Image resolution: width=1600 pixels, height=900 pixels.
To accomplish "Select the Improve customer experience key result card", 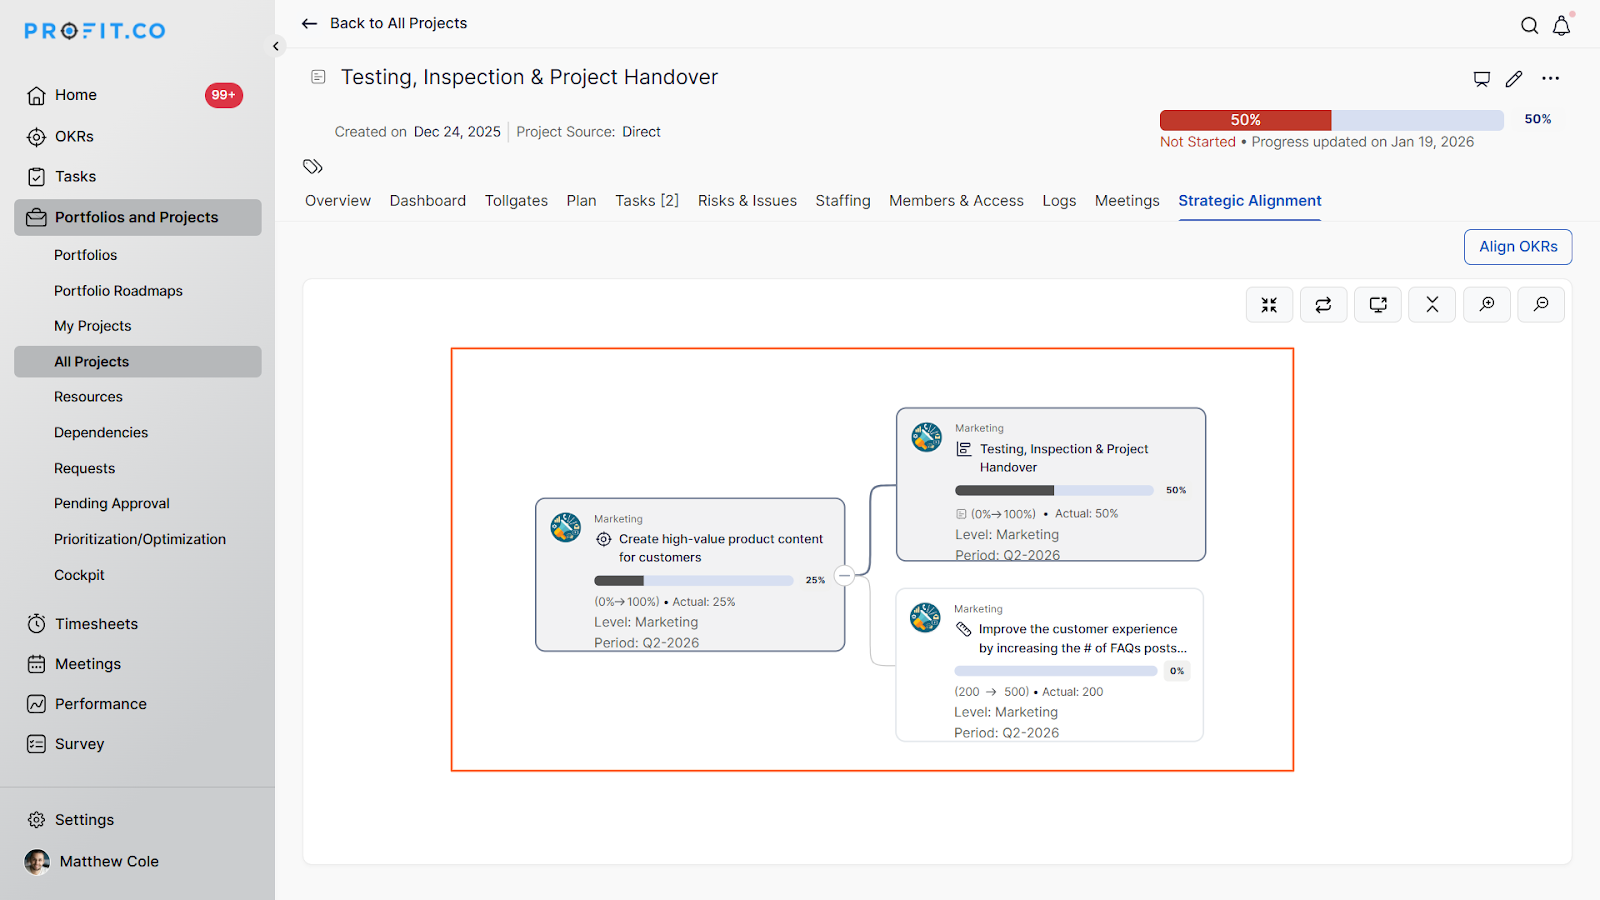I will click(x=1049, y=665).
